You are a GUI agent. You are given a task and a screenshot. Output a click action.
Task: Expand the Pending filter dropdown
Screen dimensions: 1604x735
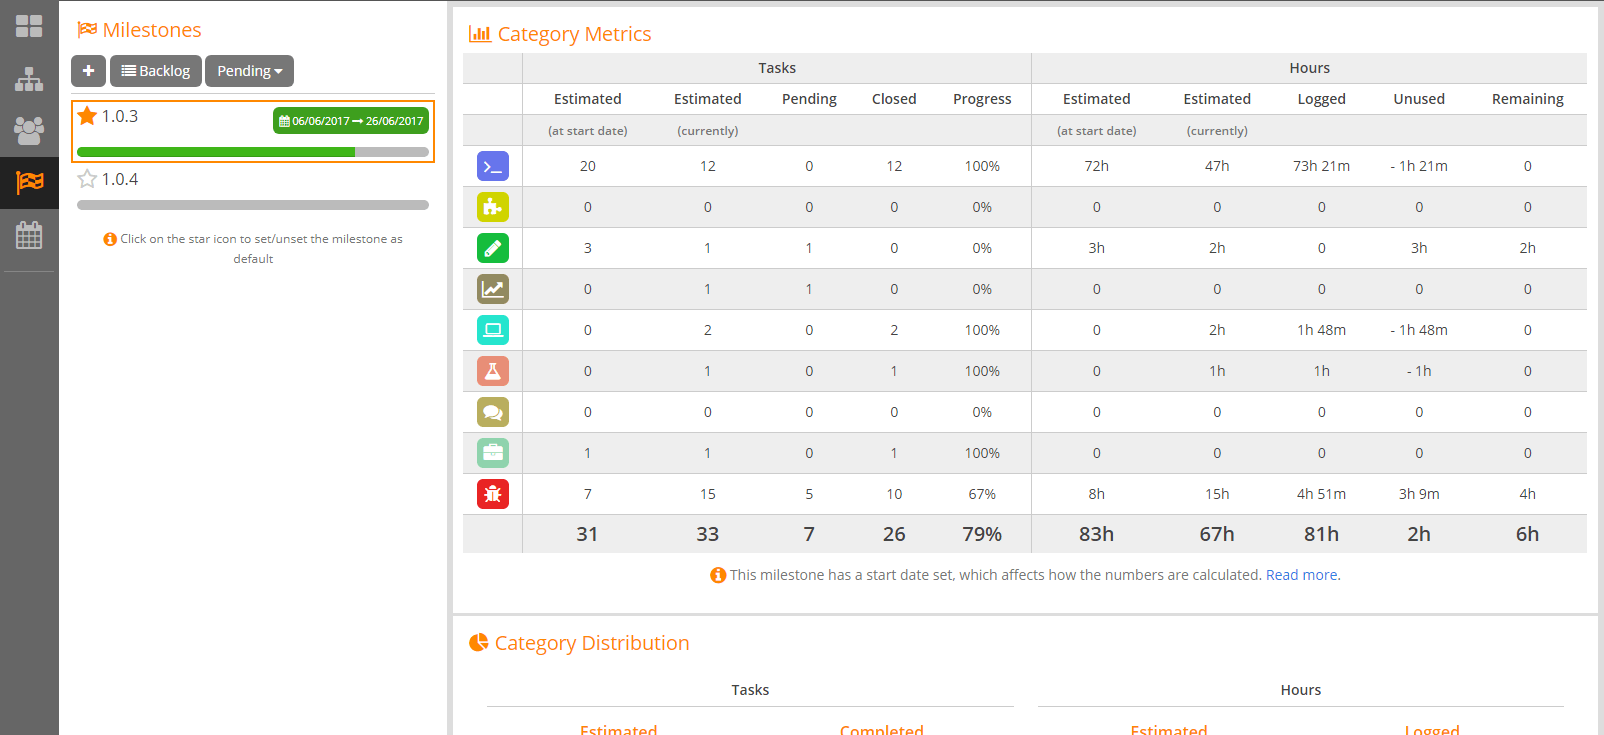coord(249,71)
